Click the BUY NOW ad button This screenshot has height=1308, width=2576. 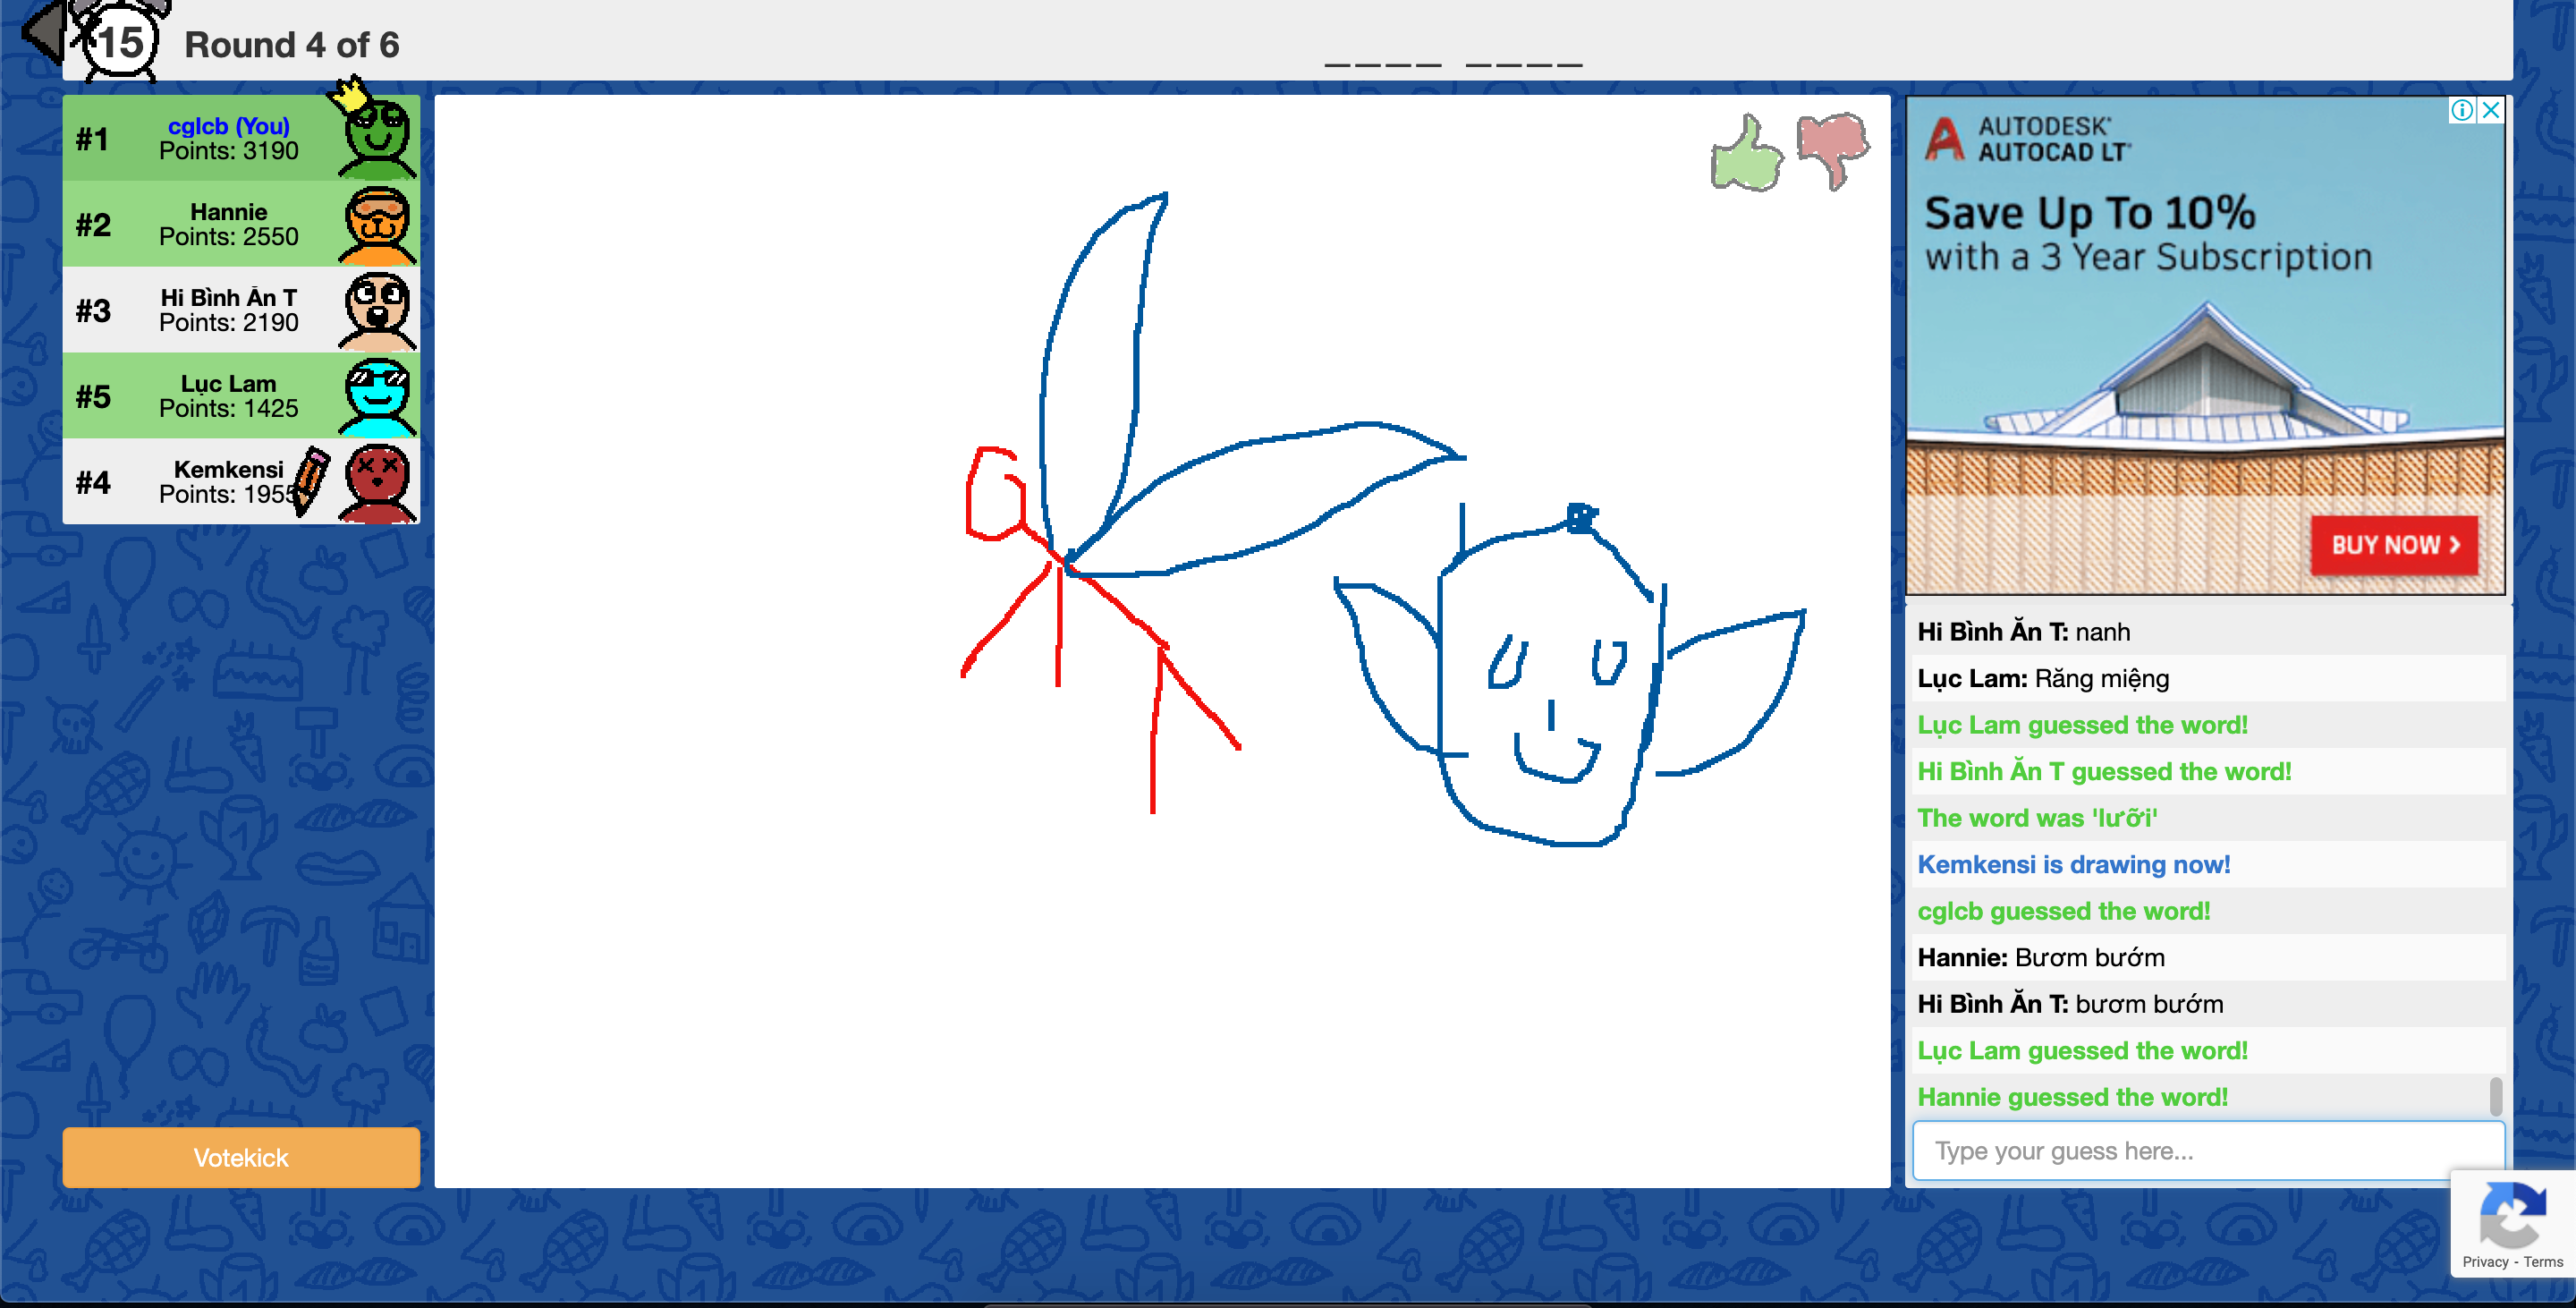(2394, 545)
